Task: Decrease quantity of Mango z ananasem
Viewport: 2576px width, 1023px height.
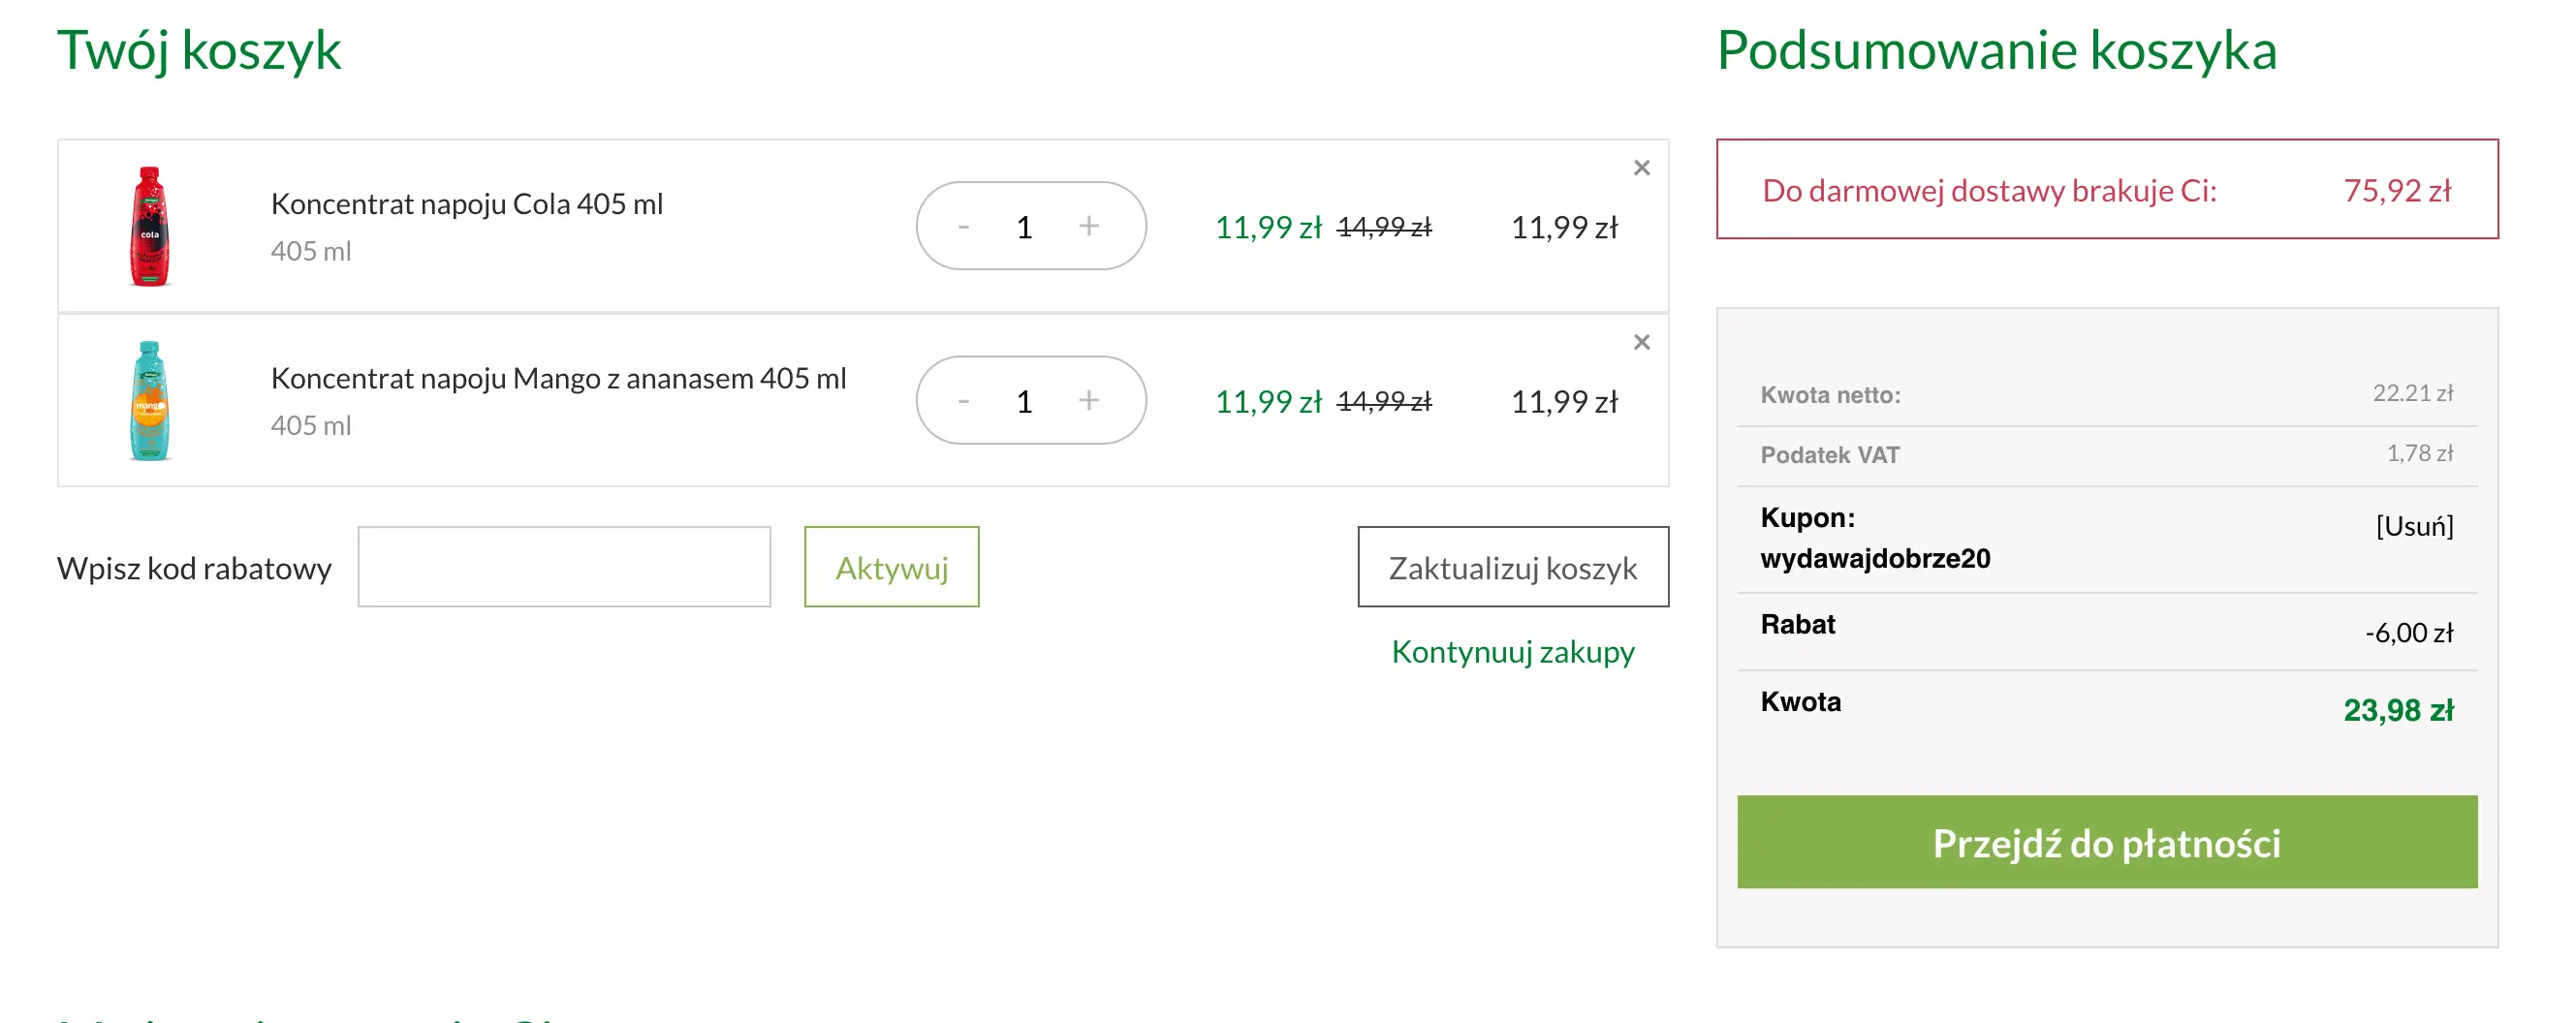Action: click(x=964, y=400)
